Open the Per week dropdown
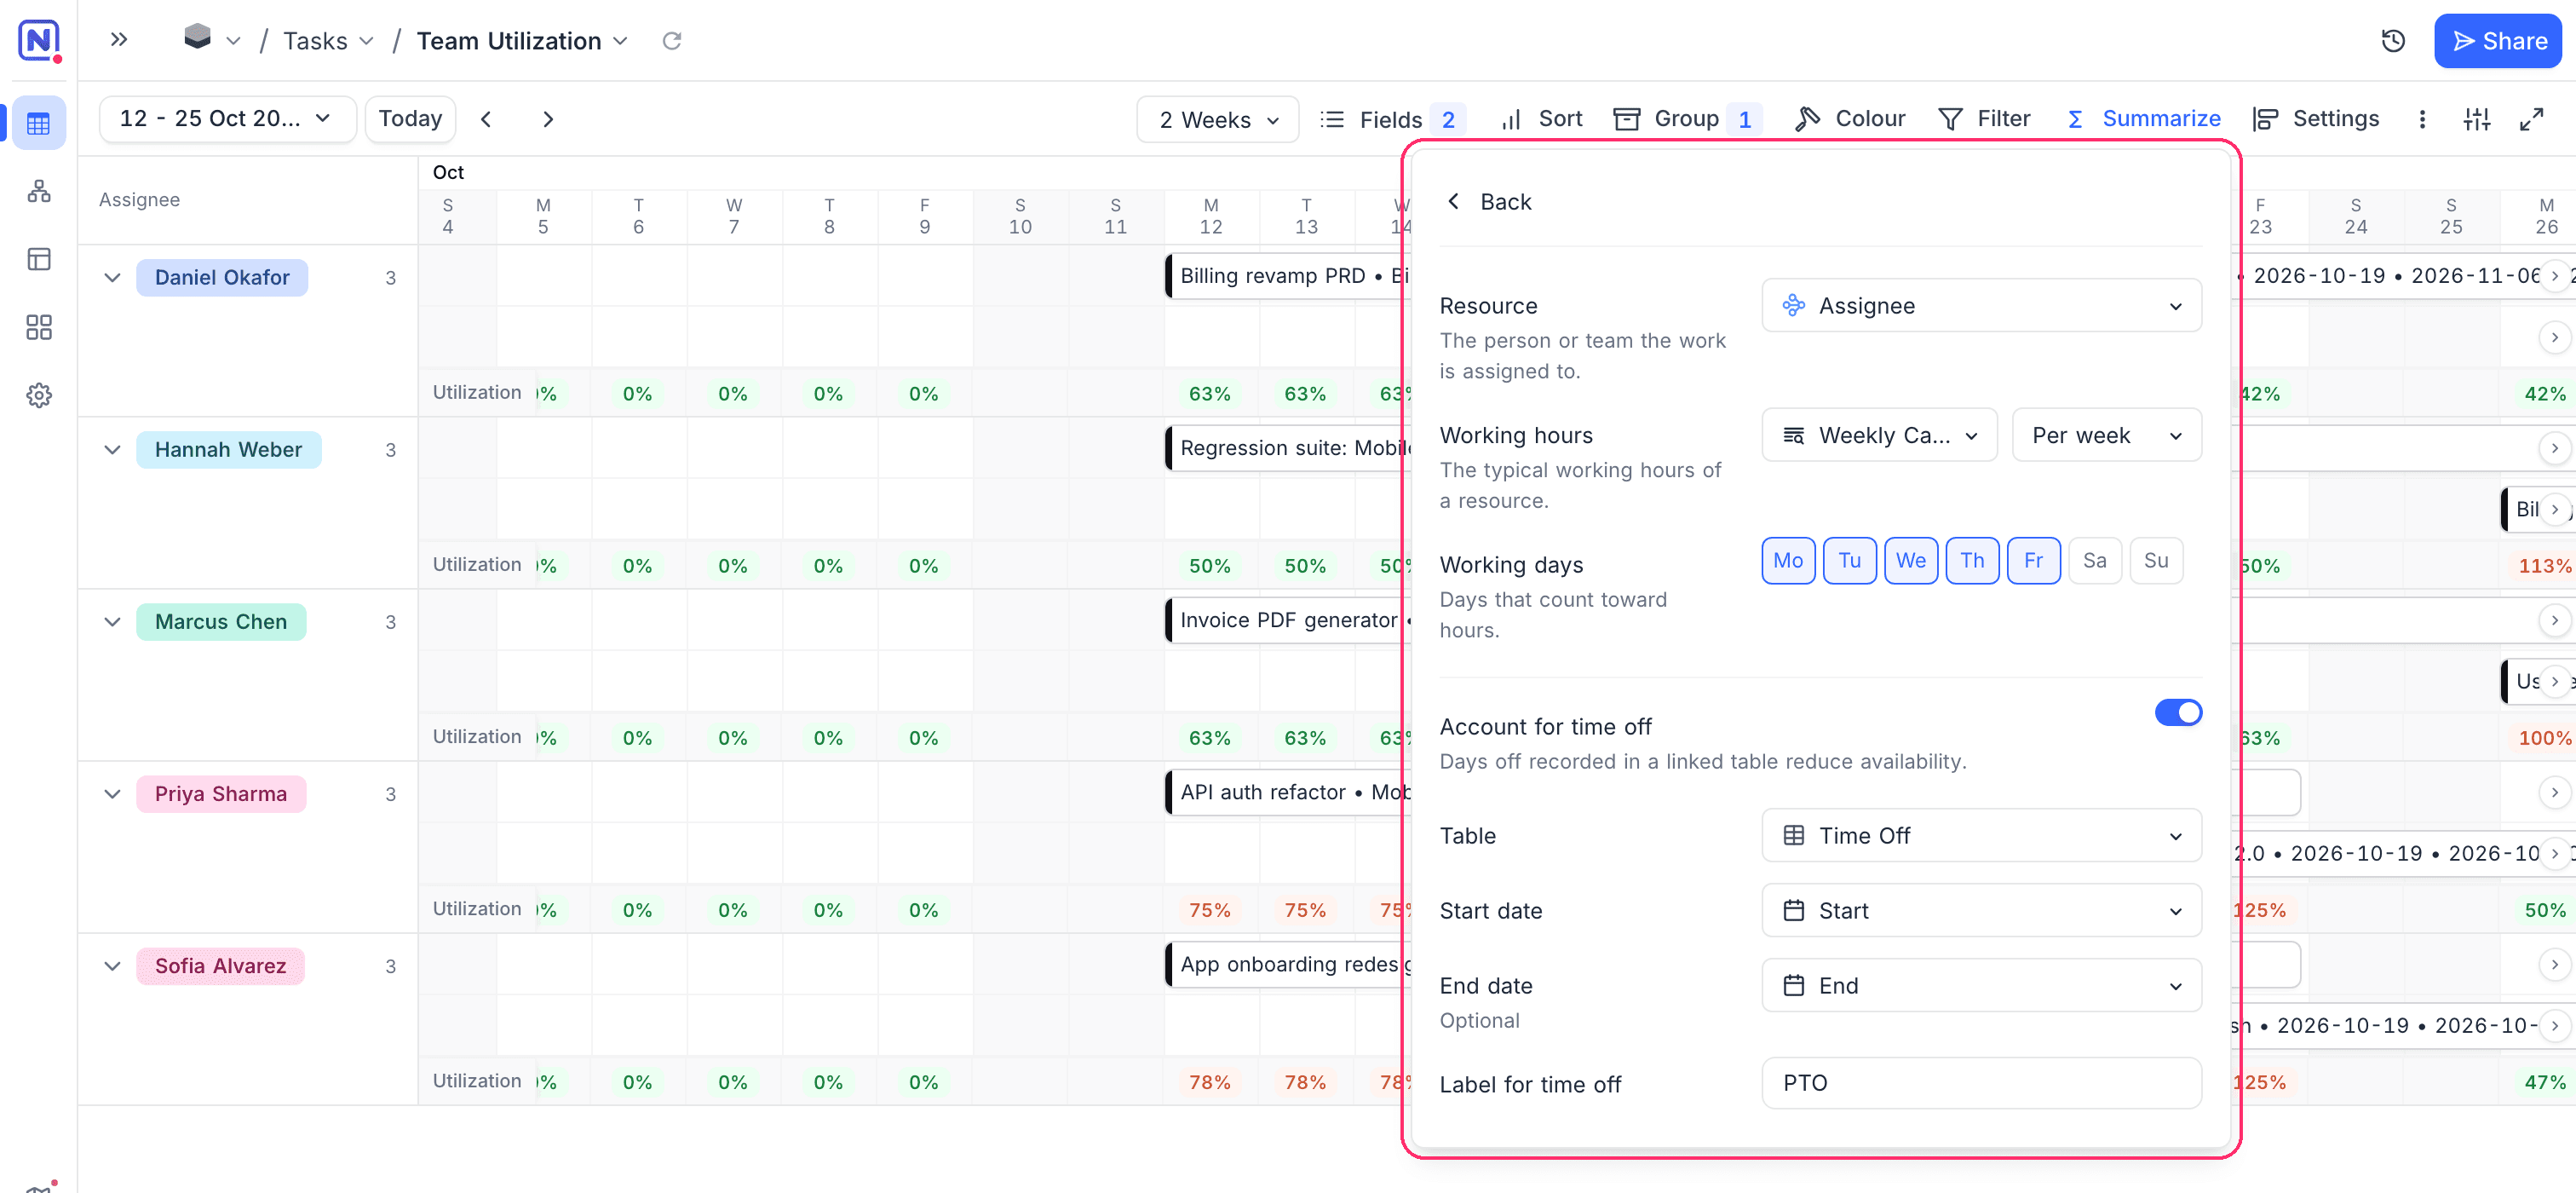The height and width of the screenshot is (1193, 2576). [2105, 435]
